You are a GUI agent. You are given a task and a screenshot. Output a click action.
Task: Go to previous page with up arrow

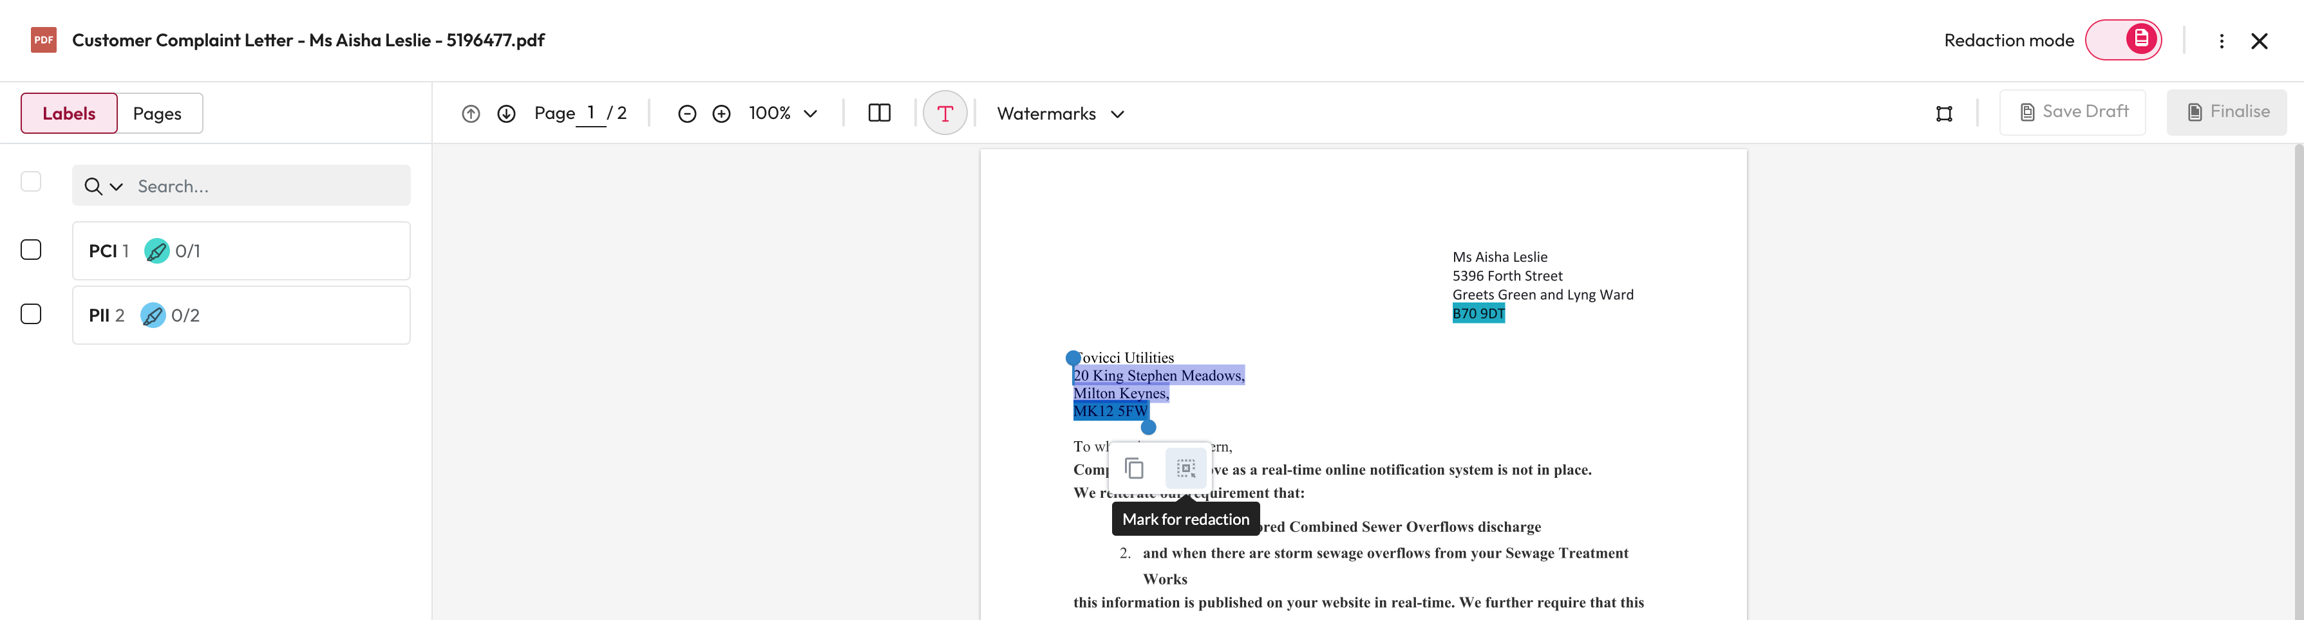[x=470, y=114]
